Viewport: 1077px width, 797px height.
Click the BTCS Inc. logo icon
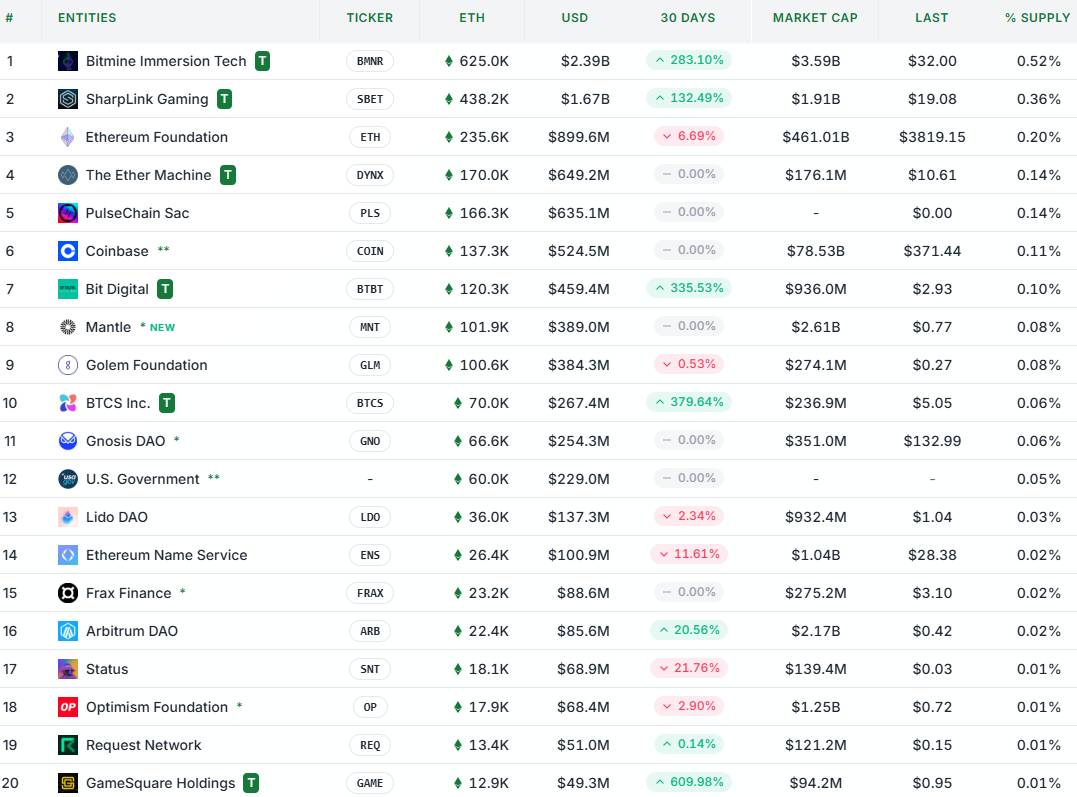click(x=67, y=403)
